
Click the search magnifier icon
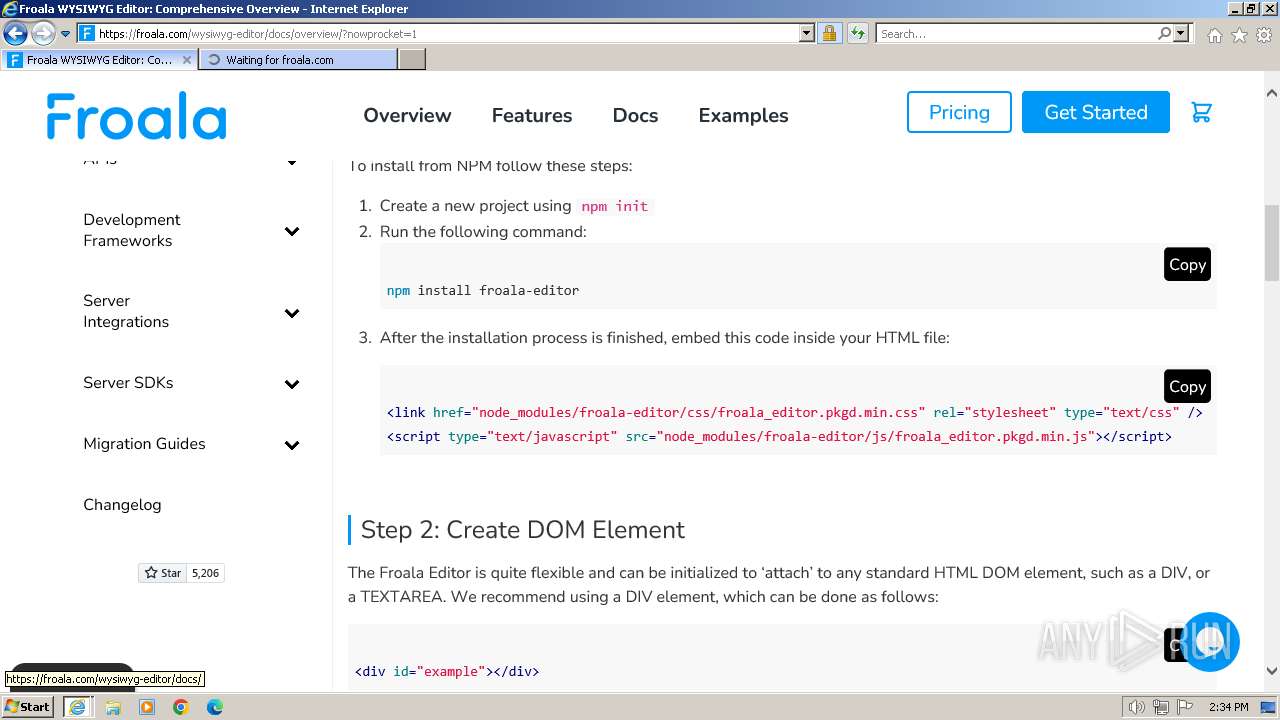[1164, 33]
